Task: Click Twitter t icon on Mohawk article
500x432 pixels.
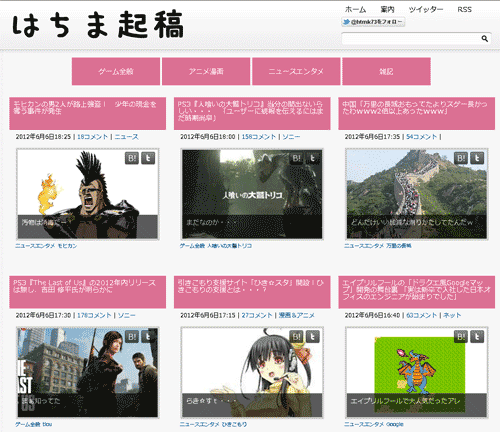Action: [148, 158]
